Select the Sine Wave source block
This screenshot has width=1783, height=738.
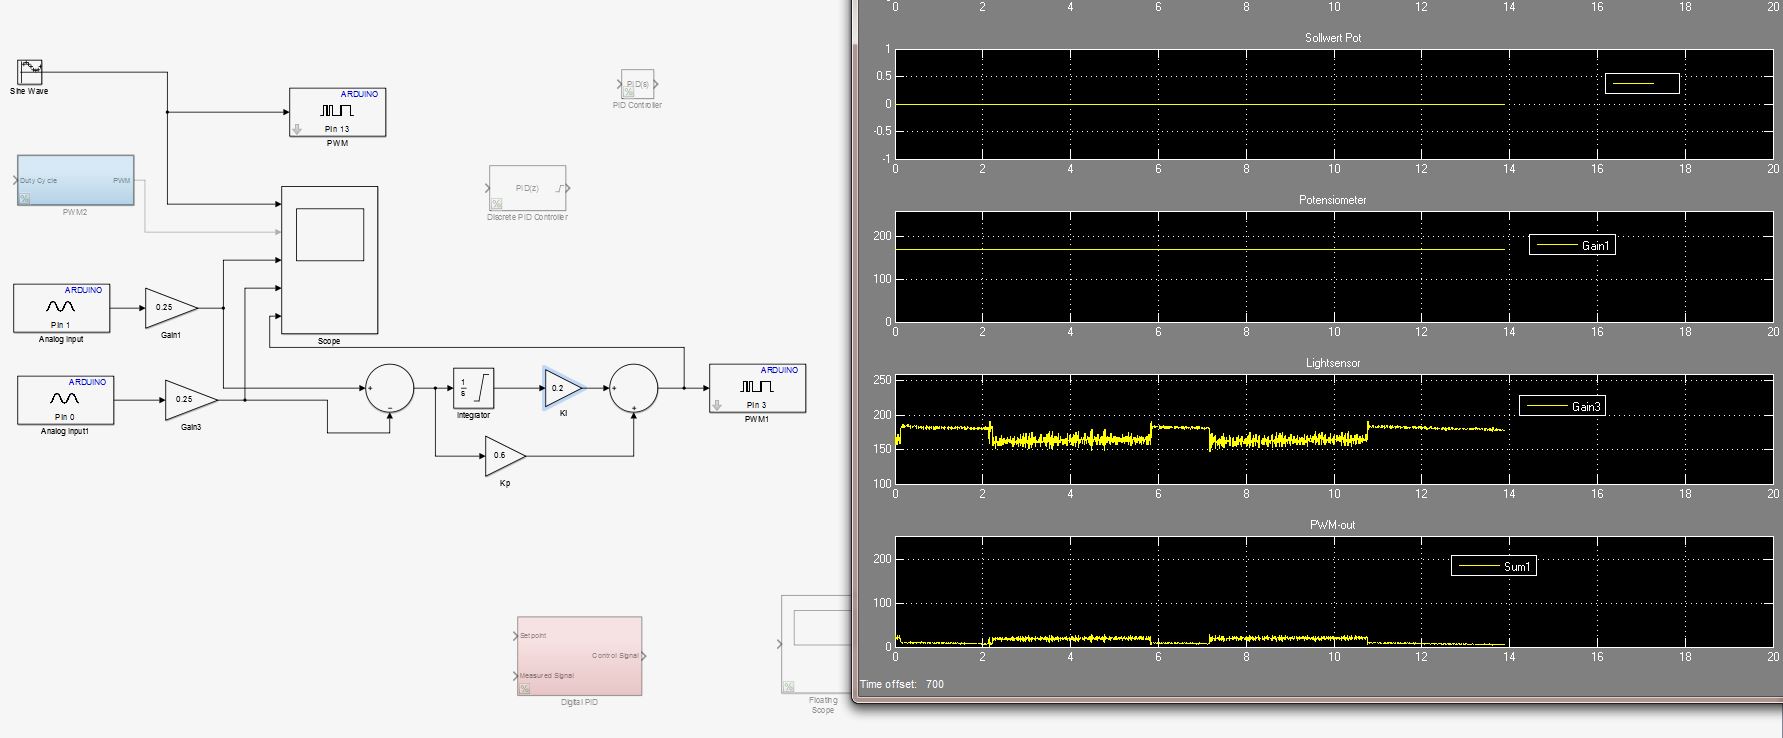point(30,72)
